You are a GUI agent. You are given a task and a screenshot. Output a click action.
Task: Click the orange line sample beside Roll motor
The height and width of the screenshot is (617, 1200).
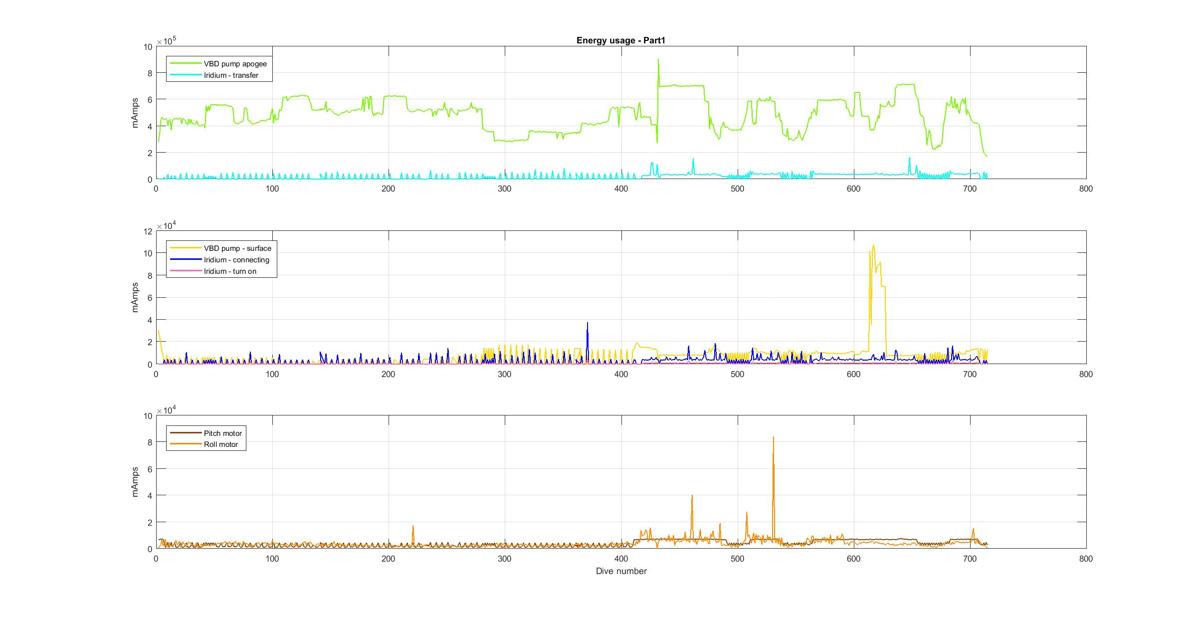pyautogui.click(x=186, y=444)
